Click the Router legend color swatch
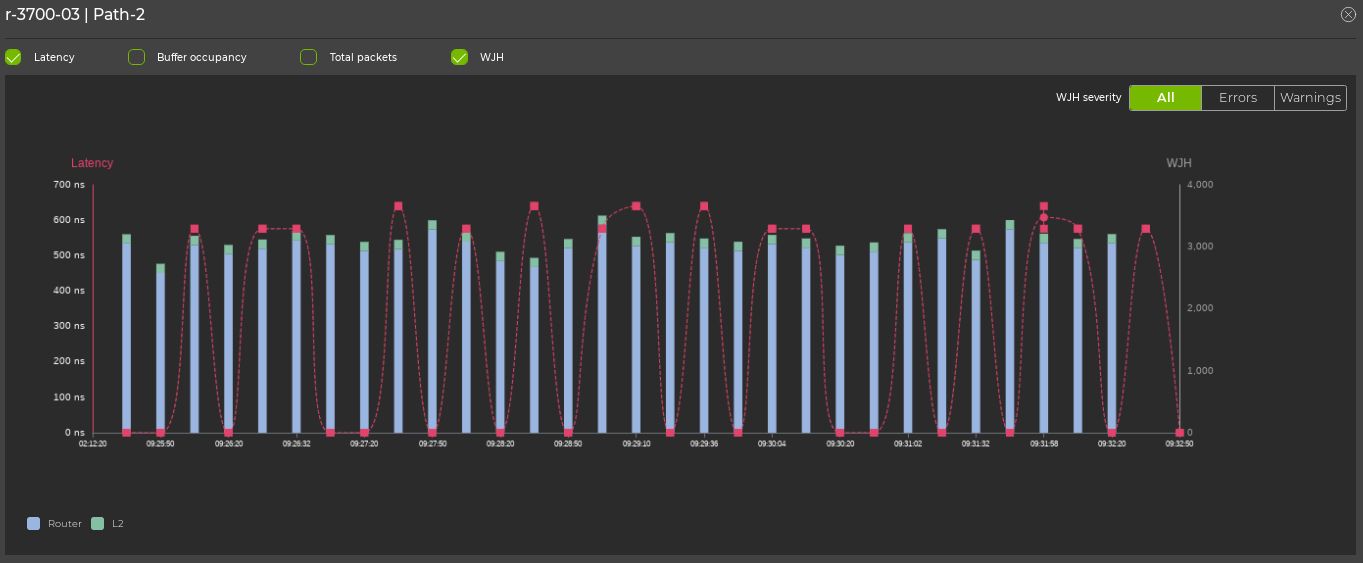The width and height of the screenshot is (1363, 563). [34, 523]
